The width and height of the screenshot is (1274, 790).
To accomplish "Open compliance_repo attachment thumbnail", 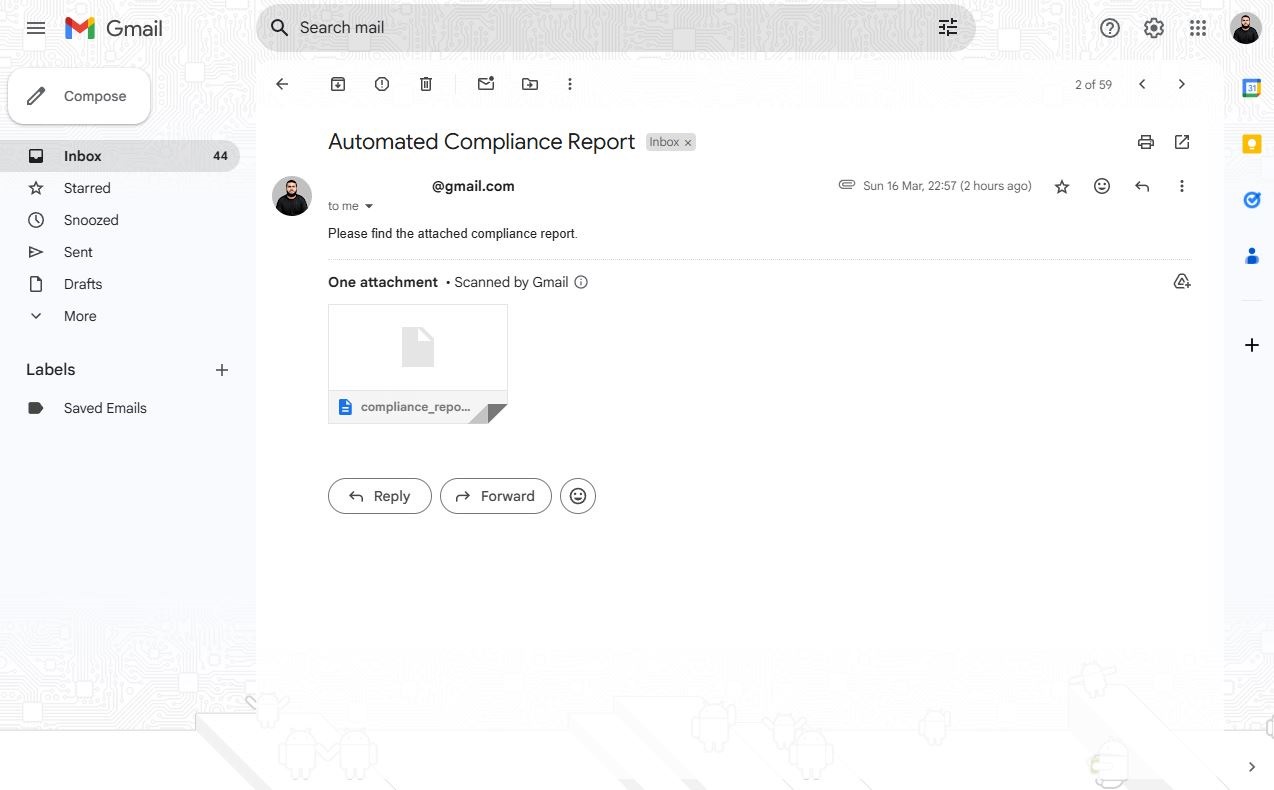I will [418, 364].
